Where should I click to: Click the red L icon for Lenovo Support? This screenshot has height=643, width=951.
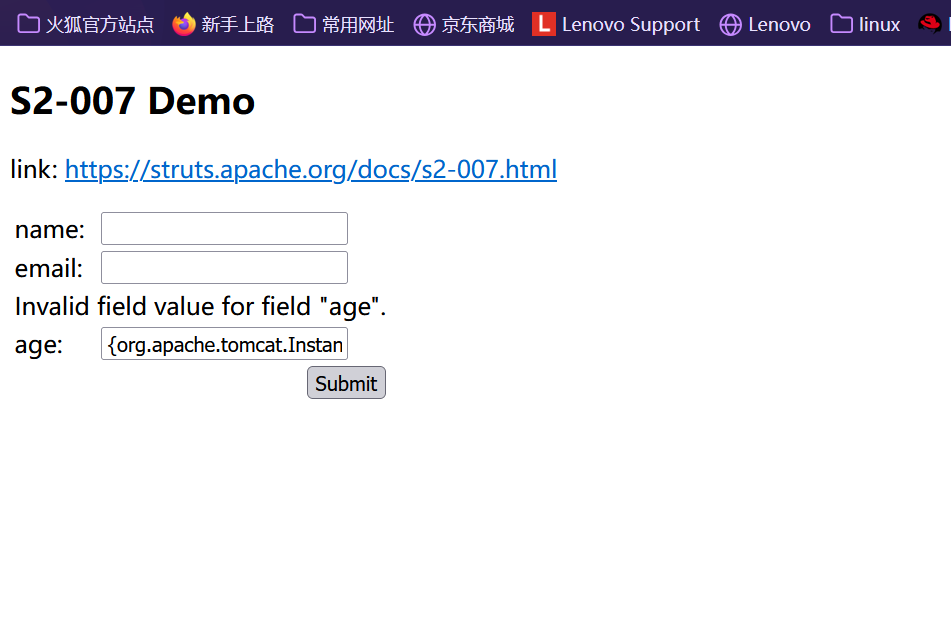tap(543, 24)
